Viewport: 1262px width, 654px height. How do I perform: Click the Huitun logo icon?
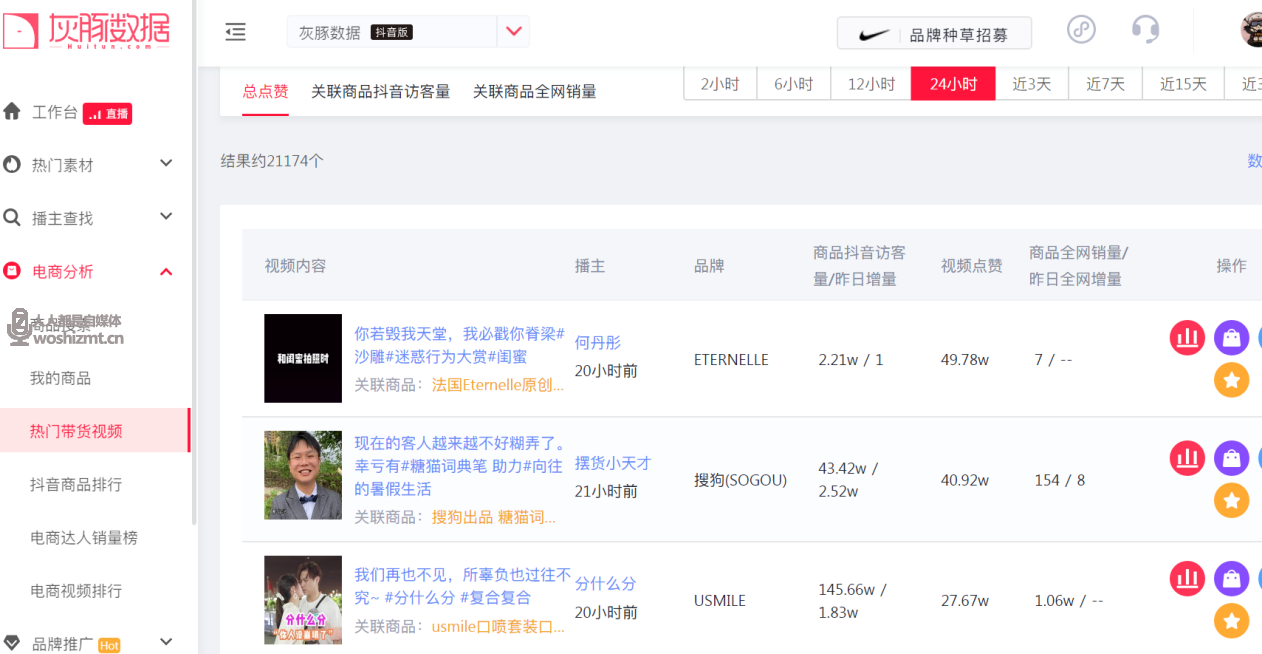click(x=20, y=31)
